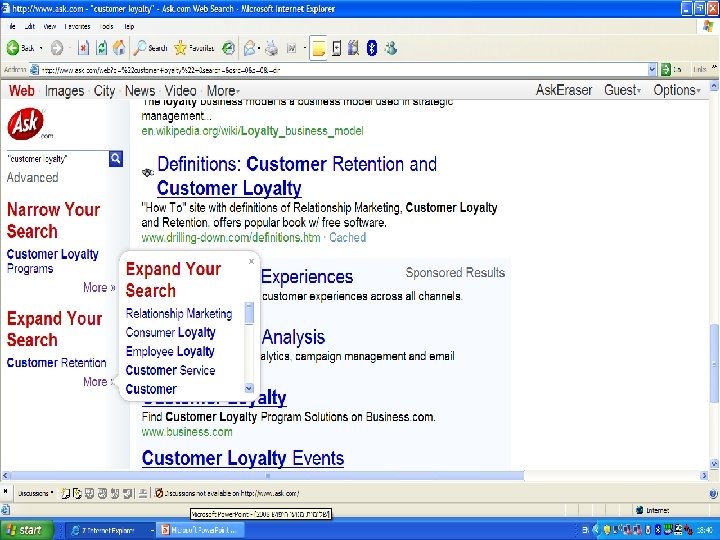Click the horizontal scrollbar at page bottom
This screenshot has height=540, width=720.
[x=266, y=476]
